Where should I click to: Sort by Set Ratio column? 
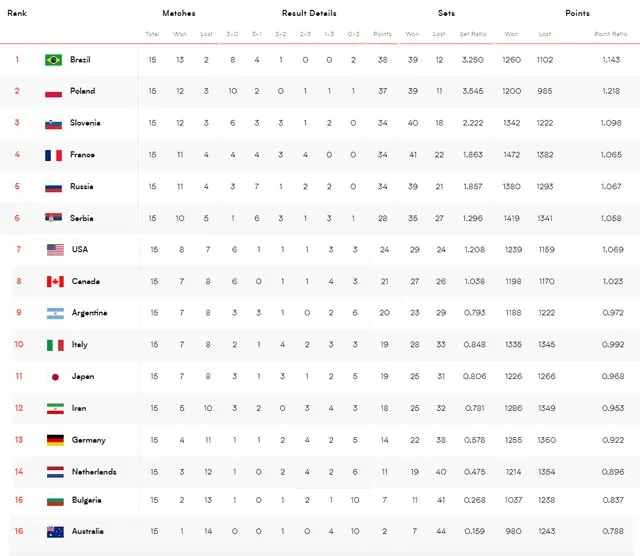point(472,34)
